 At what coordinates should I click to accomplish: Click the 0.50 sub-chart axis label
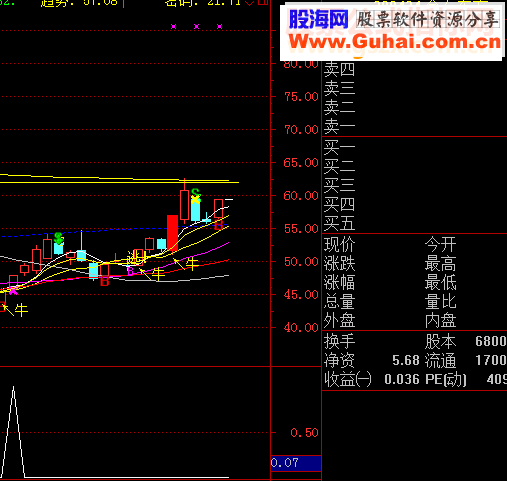pos(304,433)
